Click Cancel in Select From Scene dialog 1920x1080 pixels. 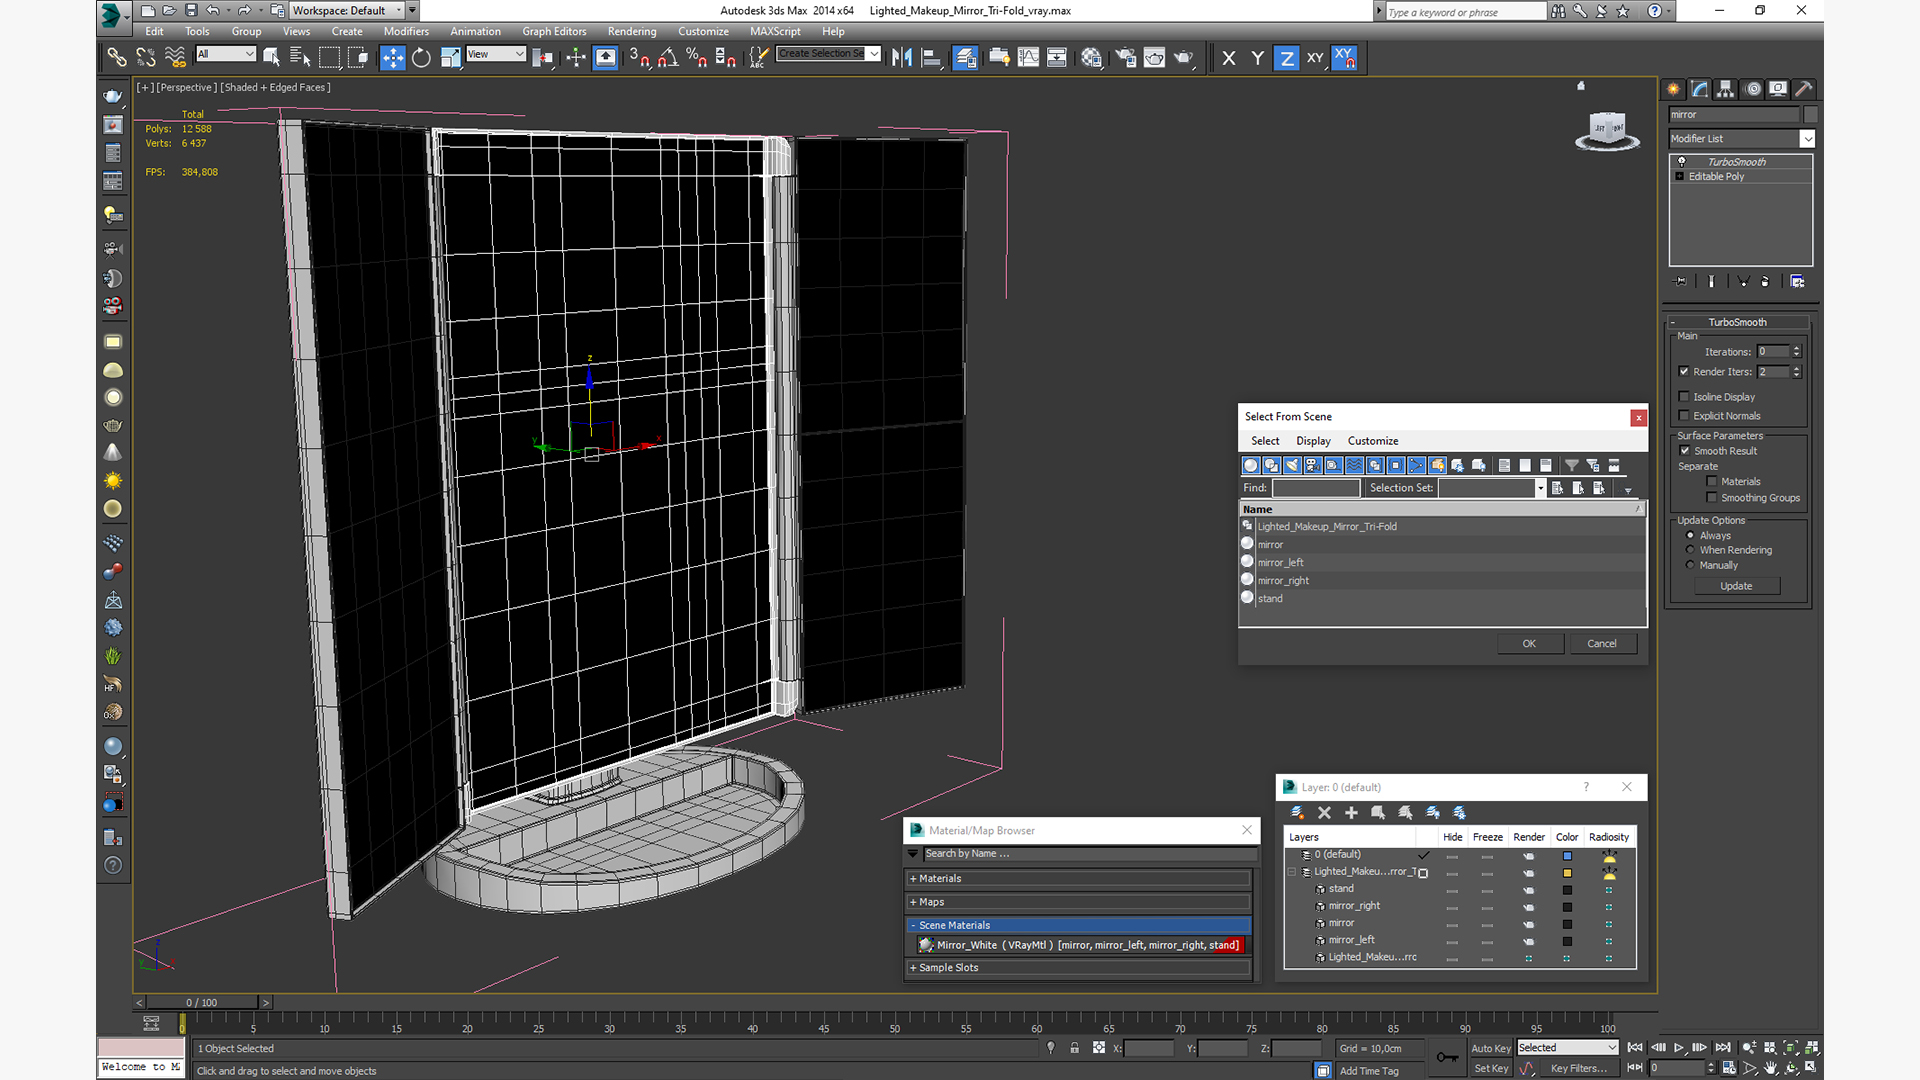(1602, 644)
